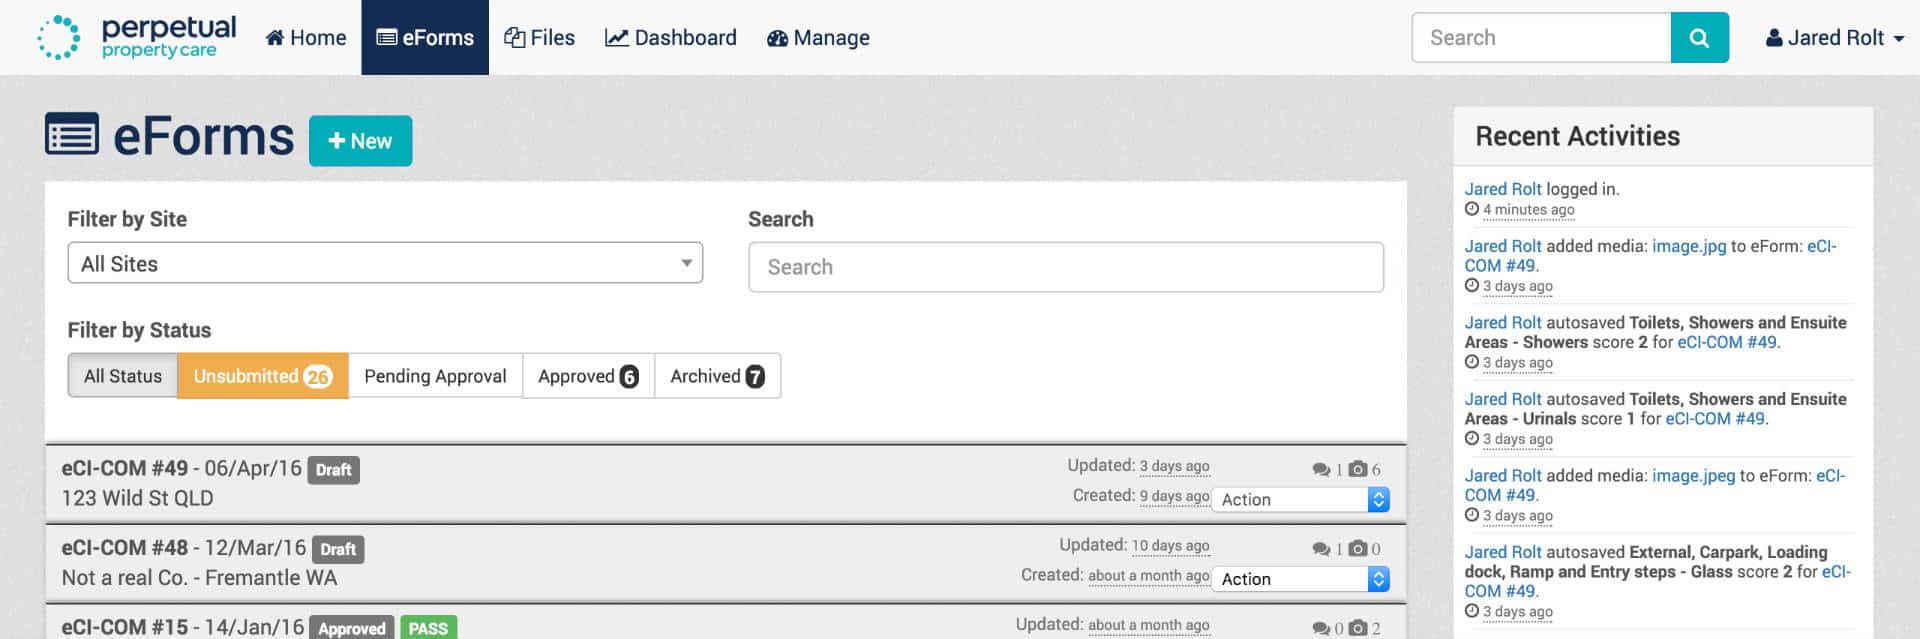
Task: Click address '123 Wild St QLD'
Action: click(x=138, y=498)
